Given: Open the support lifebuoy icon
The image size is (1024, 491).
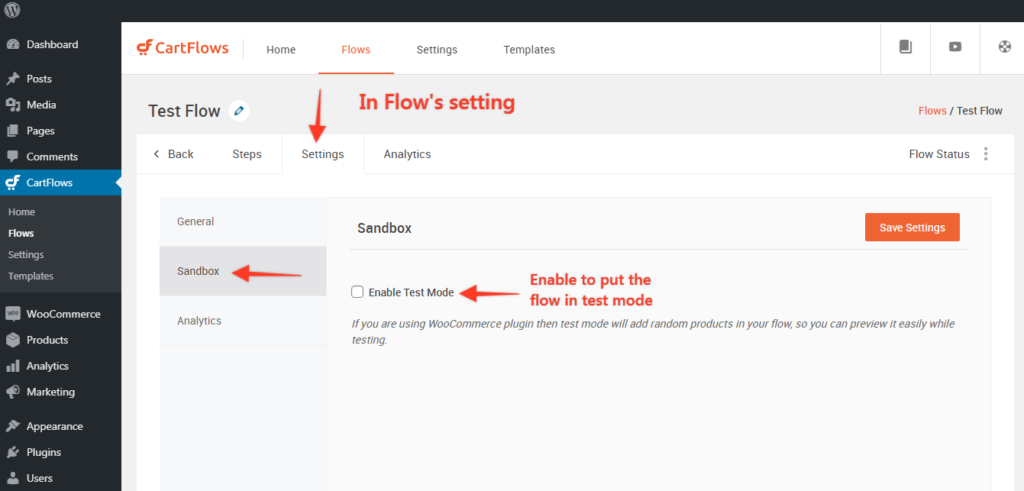Looking at the screenshot, I should point(1004,47).
